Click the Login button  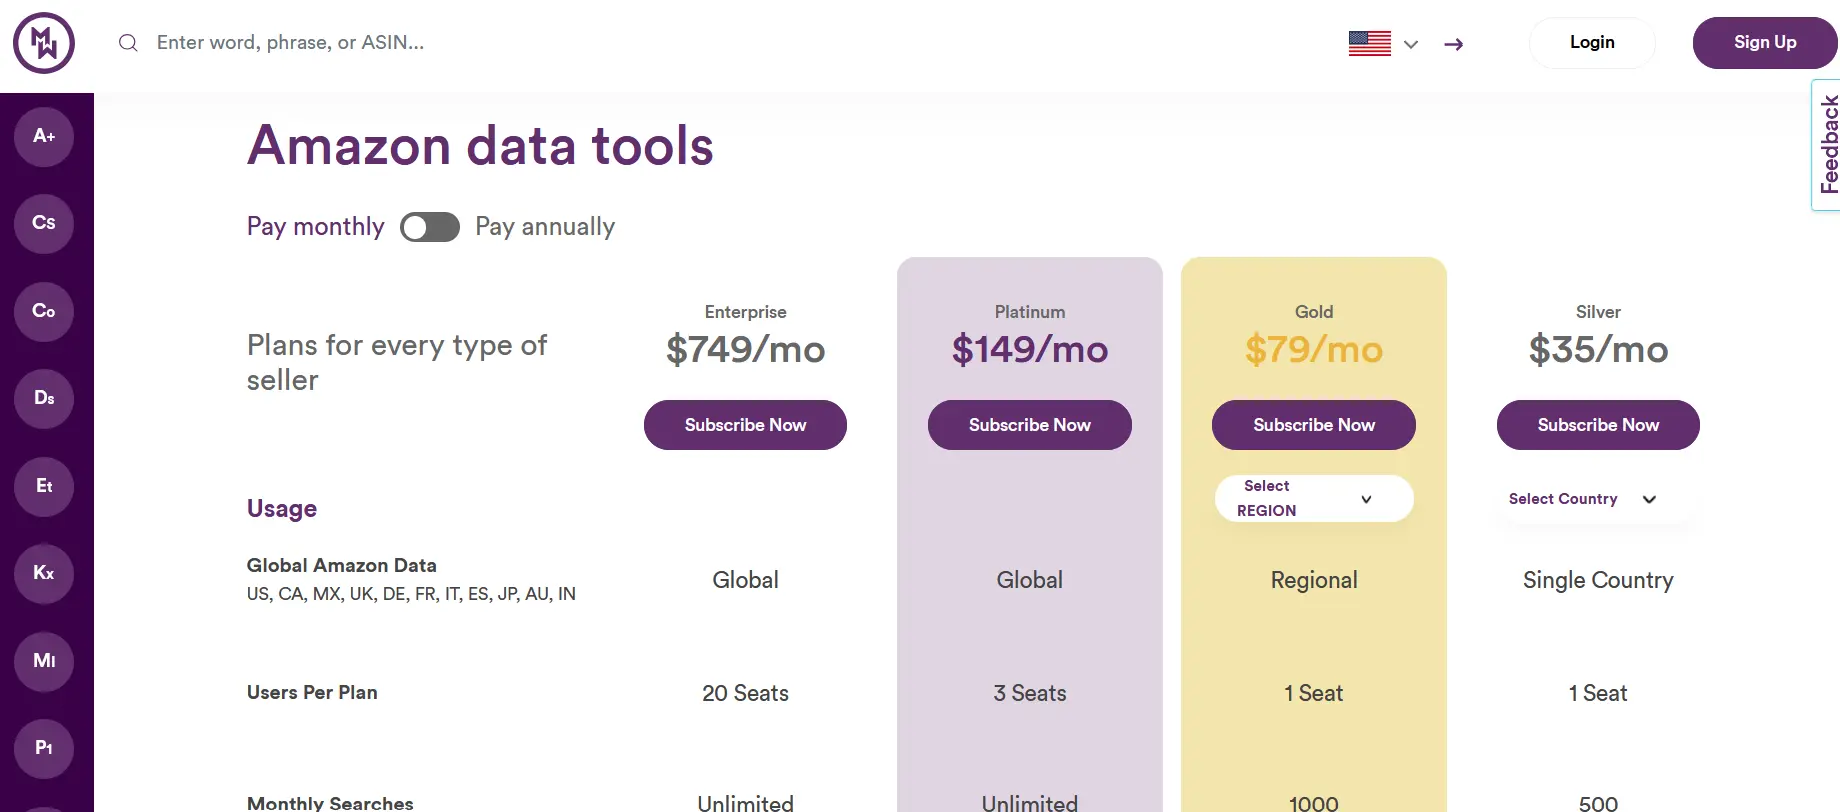pyautogui.click(x=1592, y=43)
